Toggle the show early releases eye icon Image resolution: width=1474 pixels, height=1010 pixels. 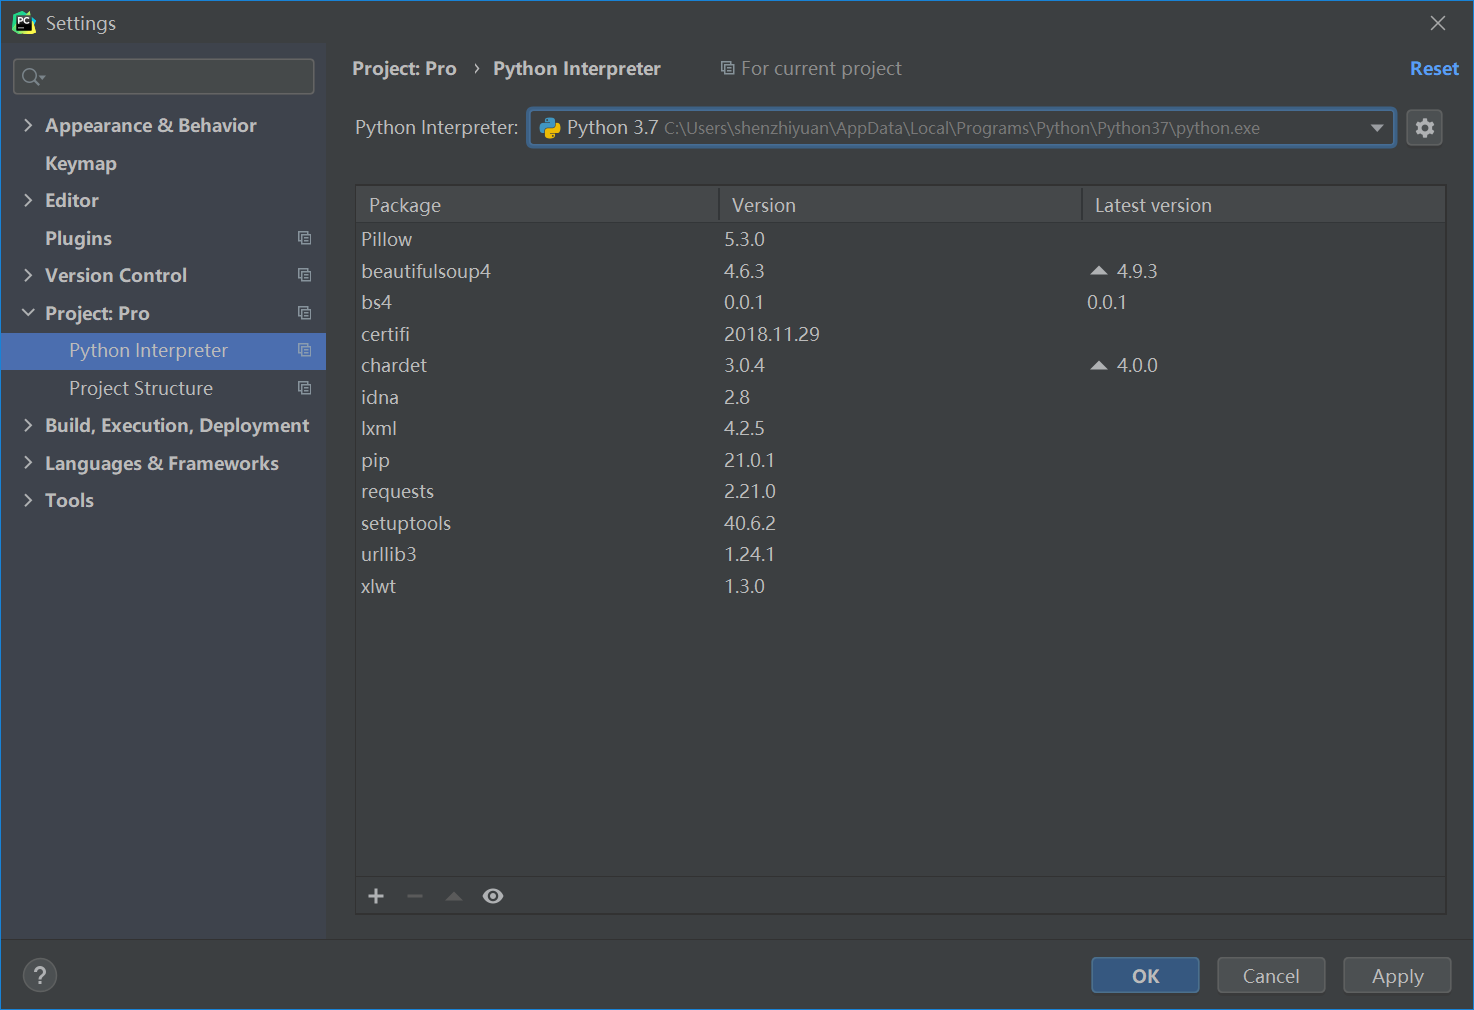point(493,896)
